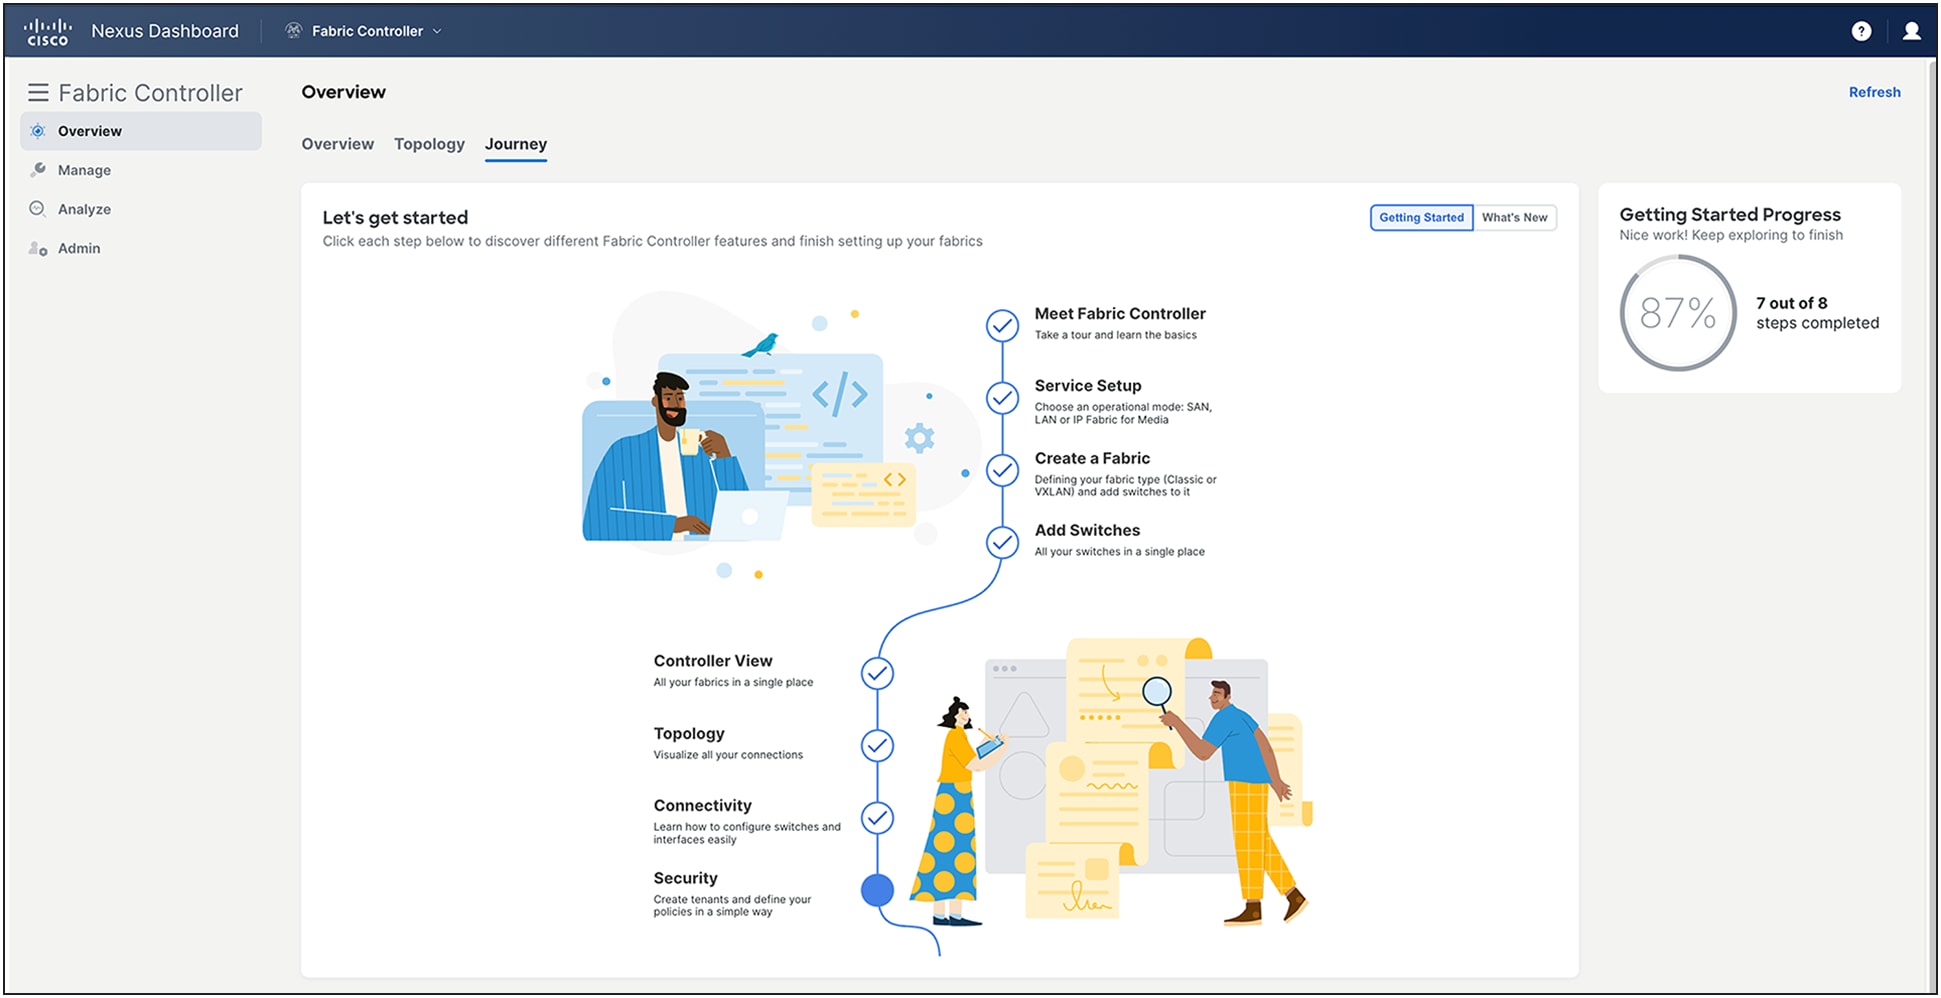Screen dimensions: 1941x998
Task: Click the Manage wrench icon
Action: (x=38, y=170)
